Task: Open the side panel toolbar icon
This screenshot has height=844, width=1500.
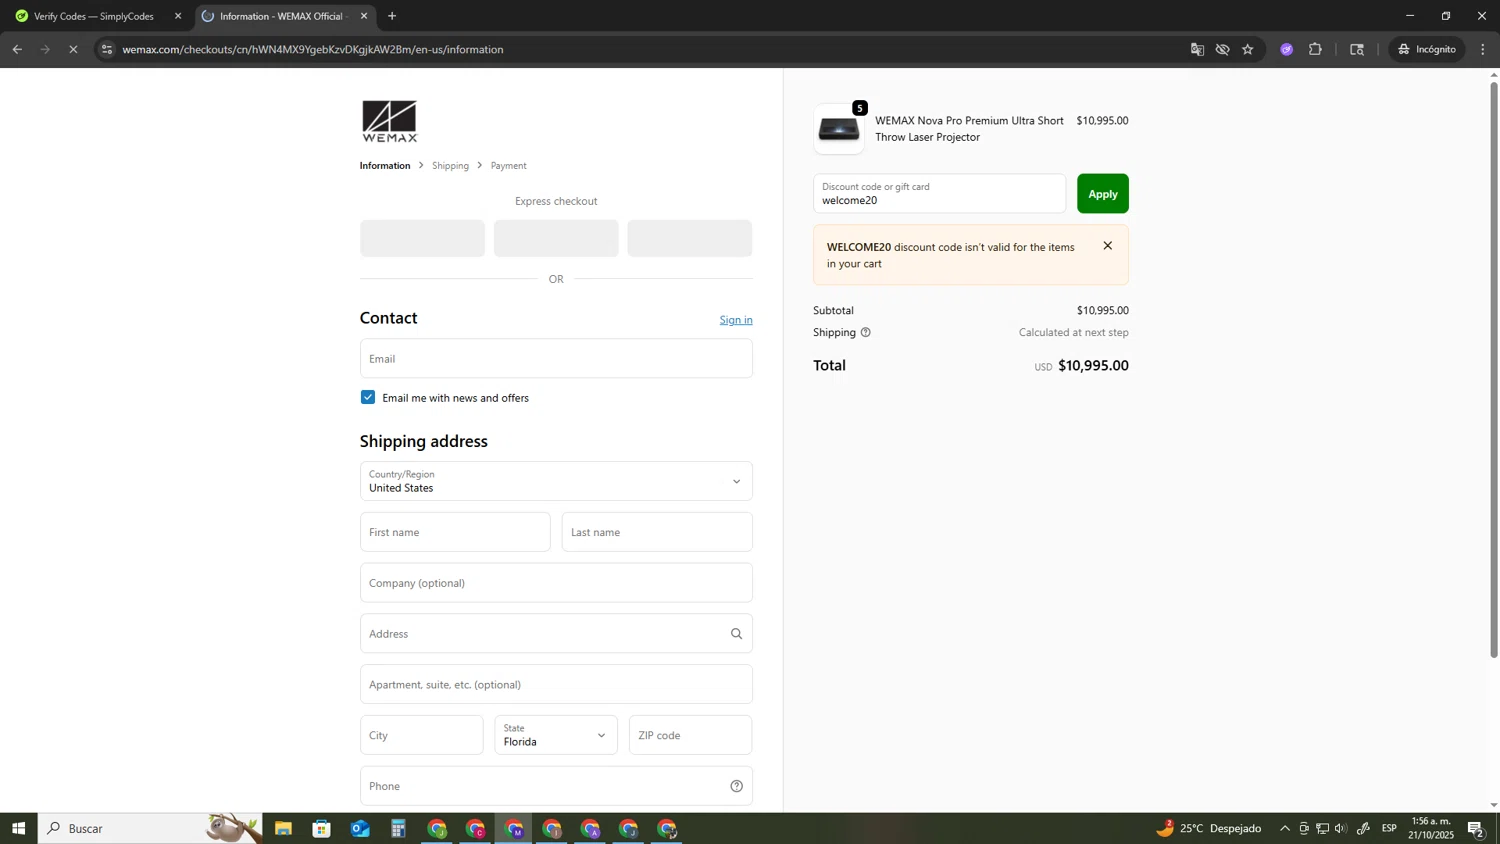Action: point(1357,49)
